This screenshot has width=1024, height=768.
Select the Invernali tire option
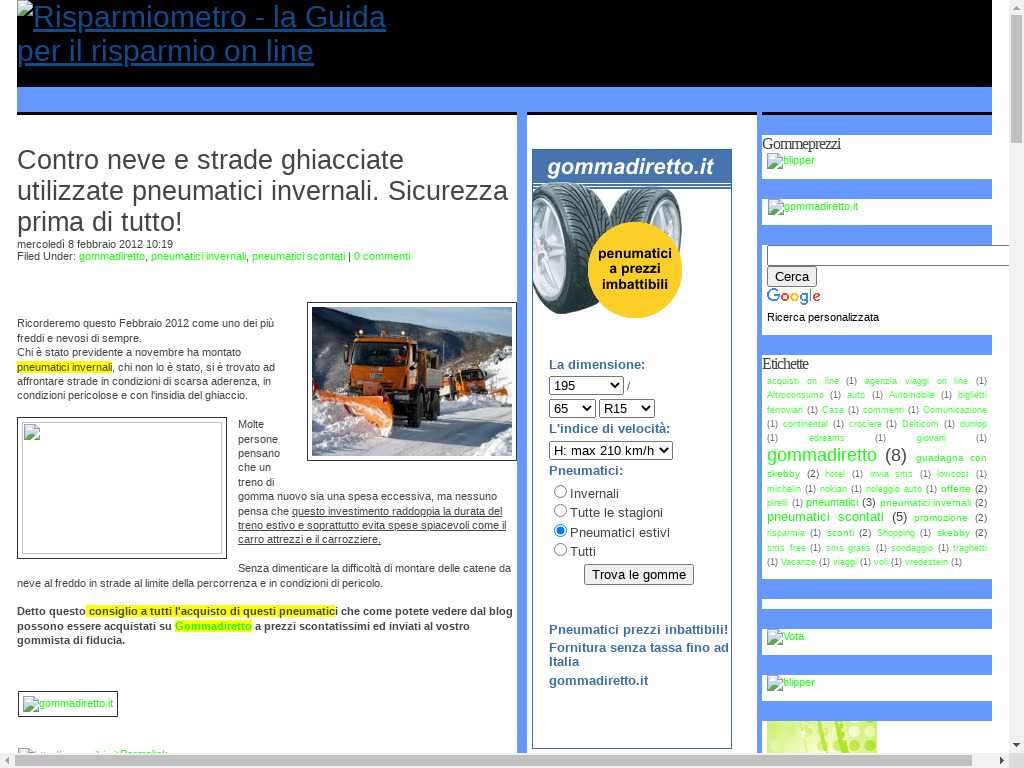click(x=560, y=491)
